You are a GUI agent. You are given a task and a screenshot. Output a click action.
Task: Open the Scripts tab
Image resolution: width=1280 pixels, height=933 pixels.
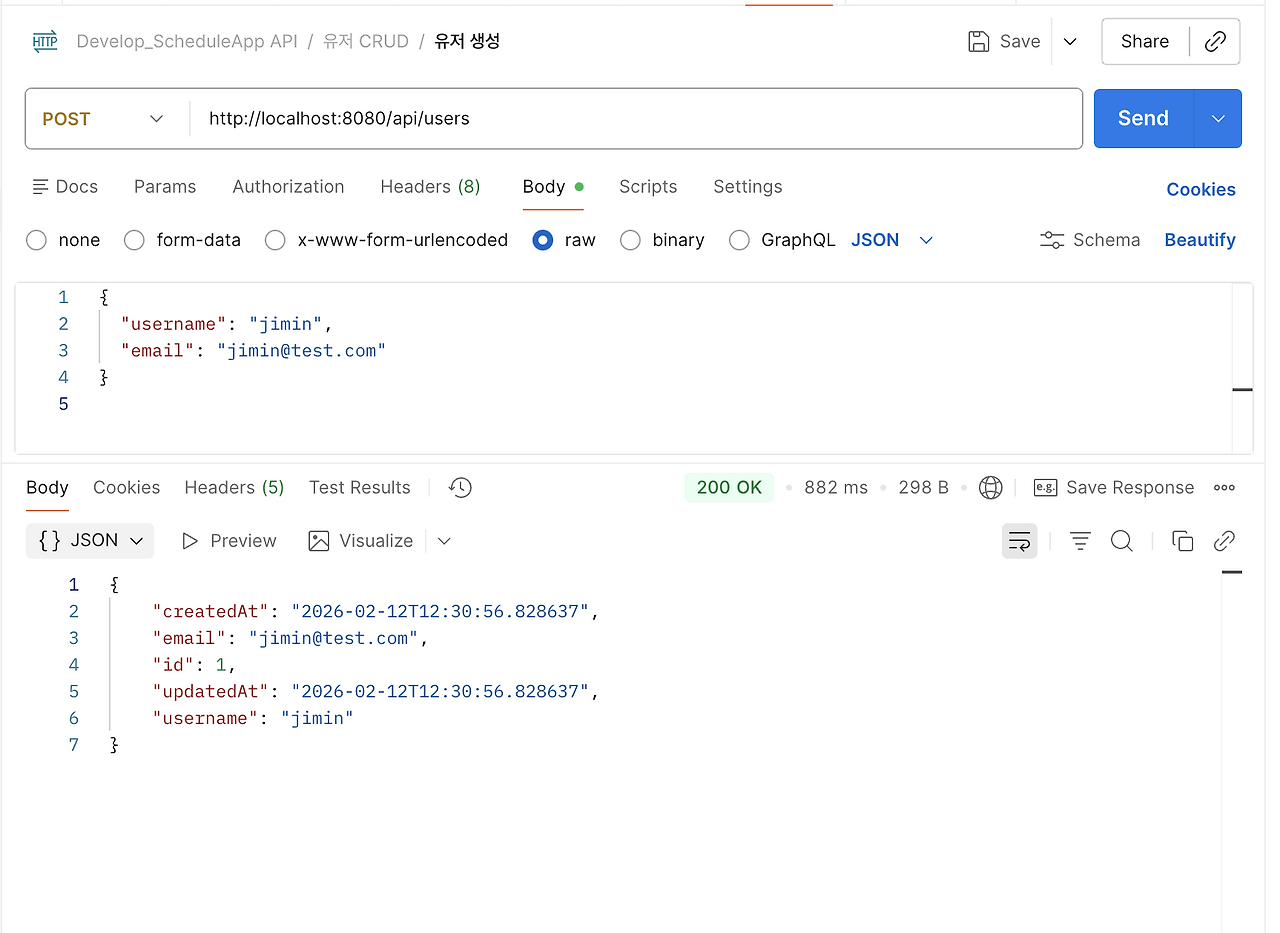pyautogui.click(x=648, y=187)
